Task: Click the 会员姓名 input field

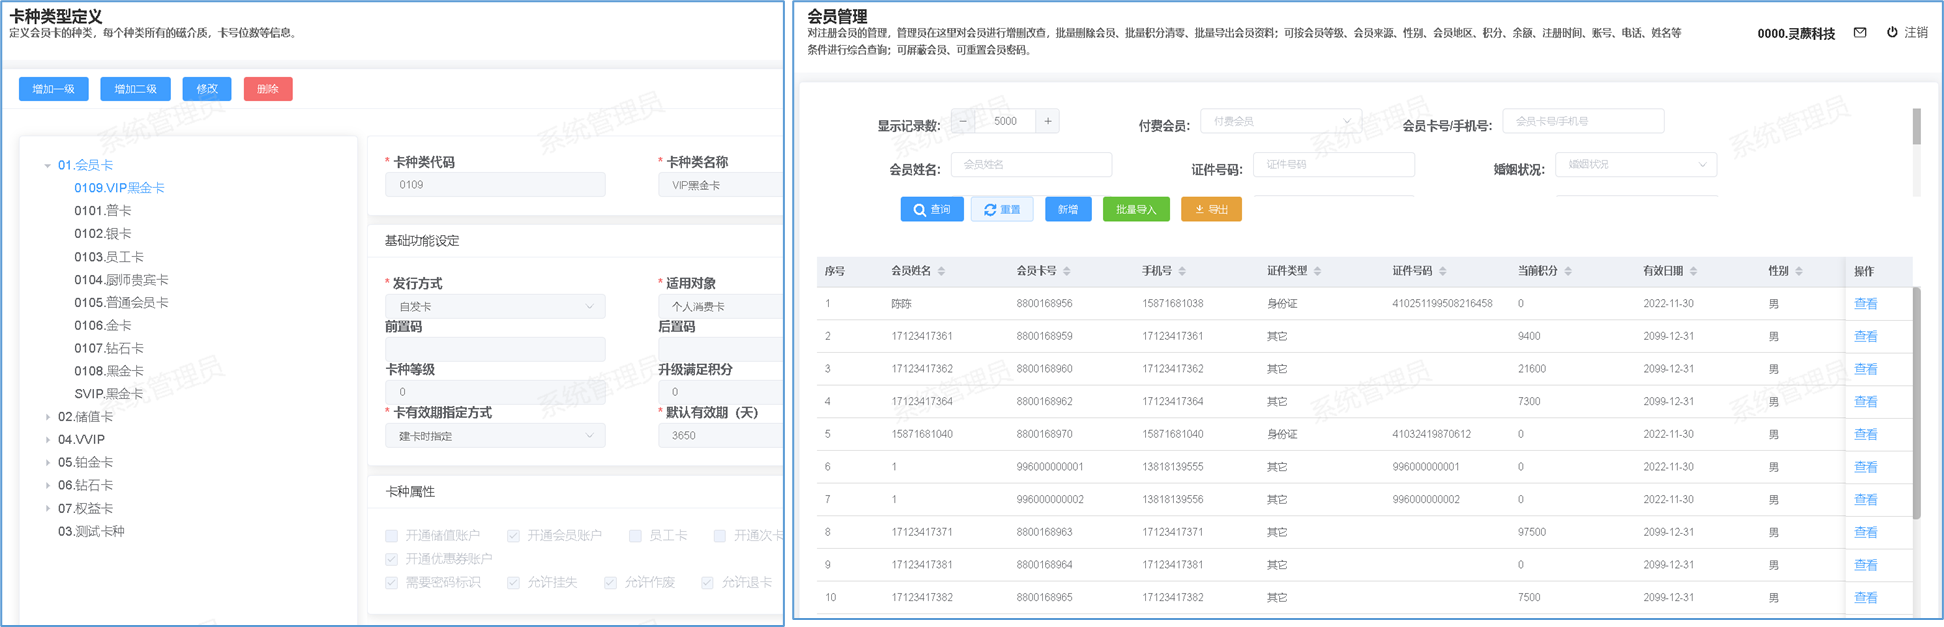Action: point(1030,165)
